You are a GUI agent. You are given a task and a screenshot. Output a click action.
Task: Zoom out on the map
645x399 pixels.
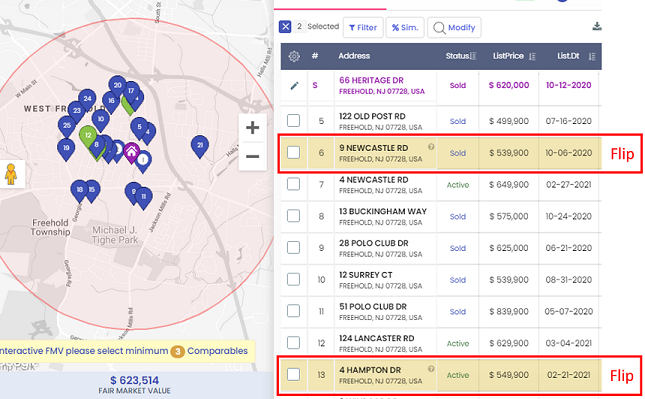(x=252, y=157)
